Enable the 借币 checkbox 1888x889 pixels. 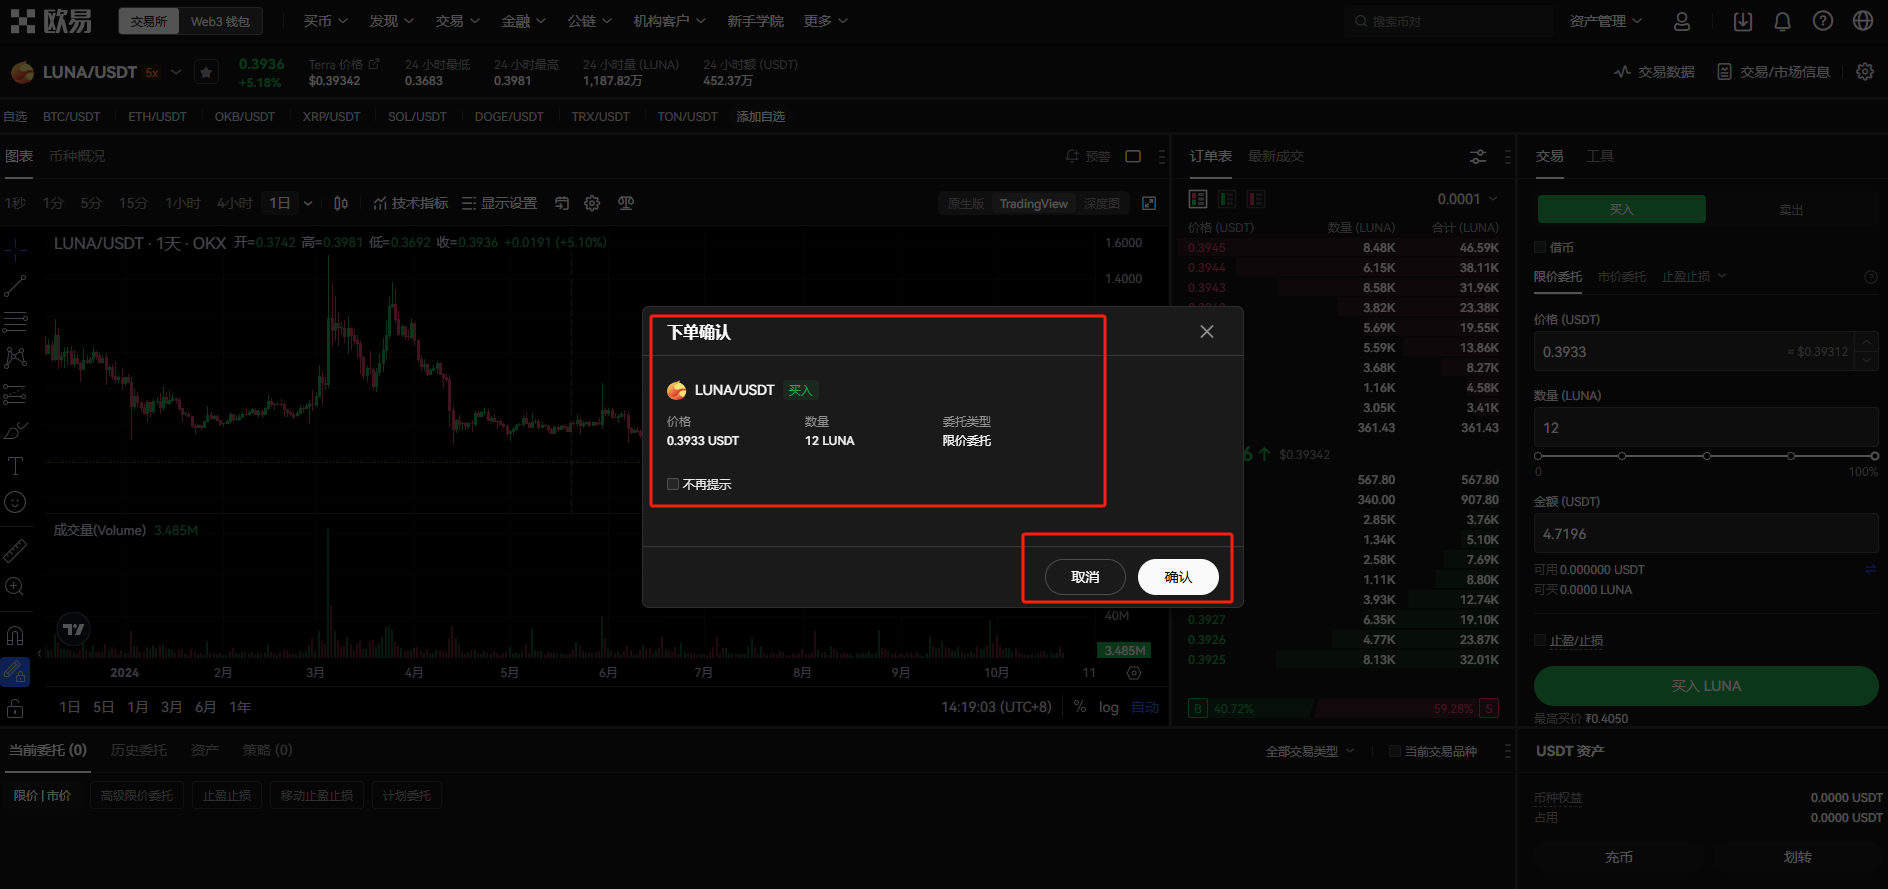pos(1540,247)
